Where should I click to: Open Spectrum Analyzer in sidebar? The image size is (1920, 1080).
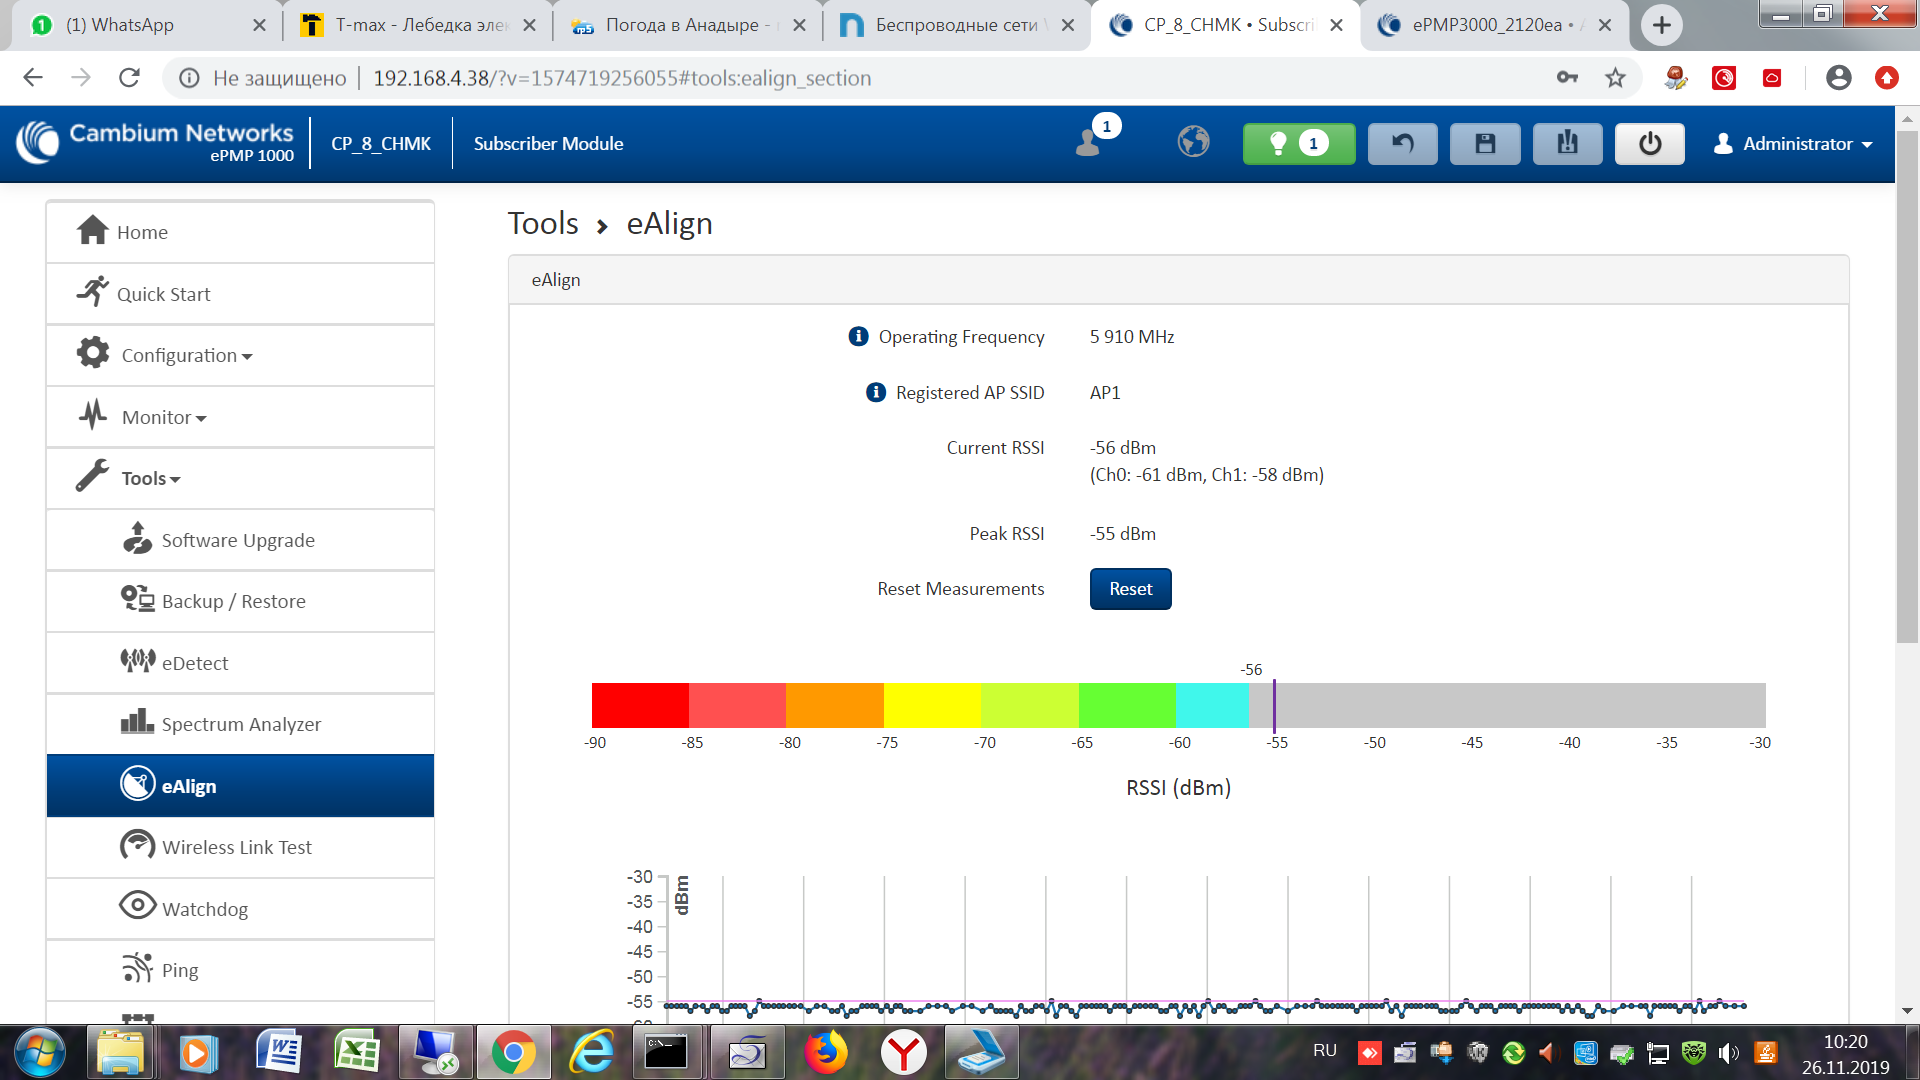pos(241,724)
